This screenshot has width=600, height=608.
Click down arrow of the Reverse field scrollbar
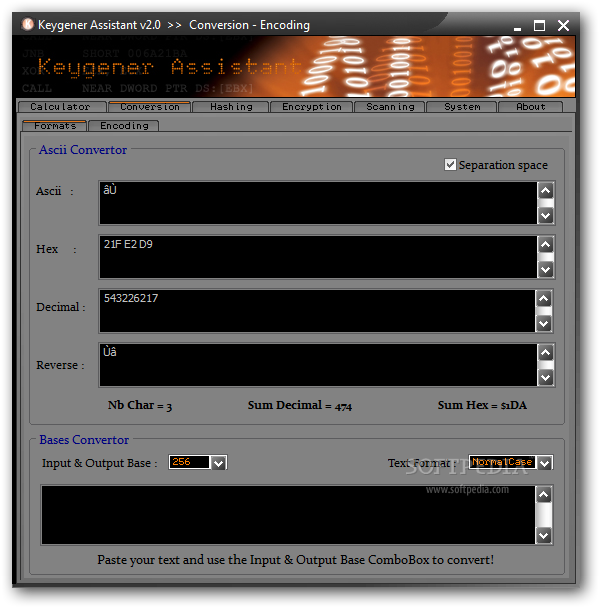[x=546, y=378]
